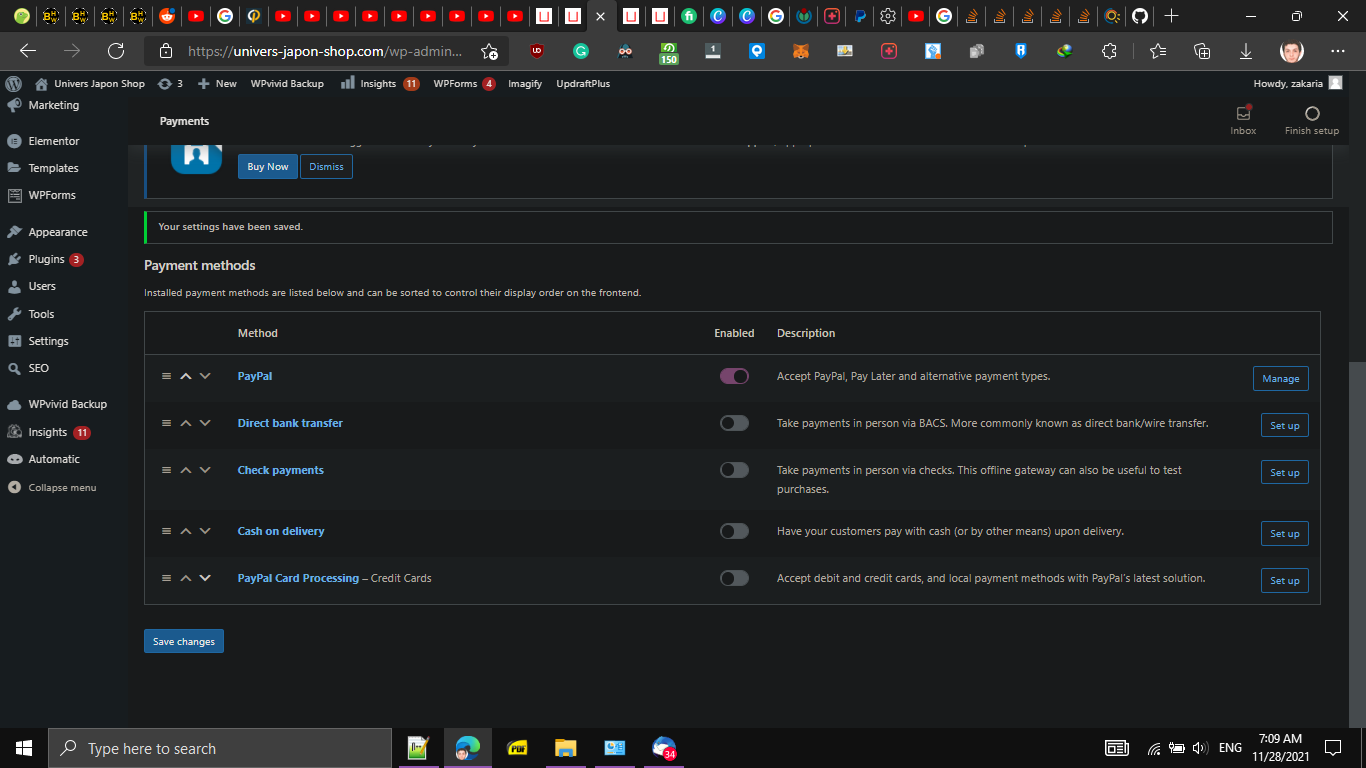Viewport: 1366px width, 768px height.
Task: Open the MetaMask fox extension icon
Action: pyautogui.click(x=801, y=51)
